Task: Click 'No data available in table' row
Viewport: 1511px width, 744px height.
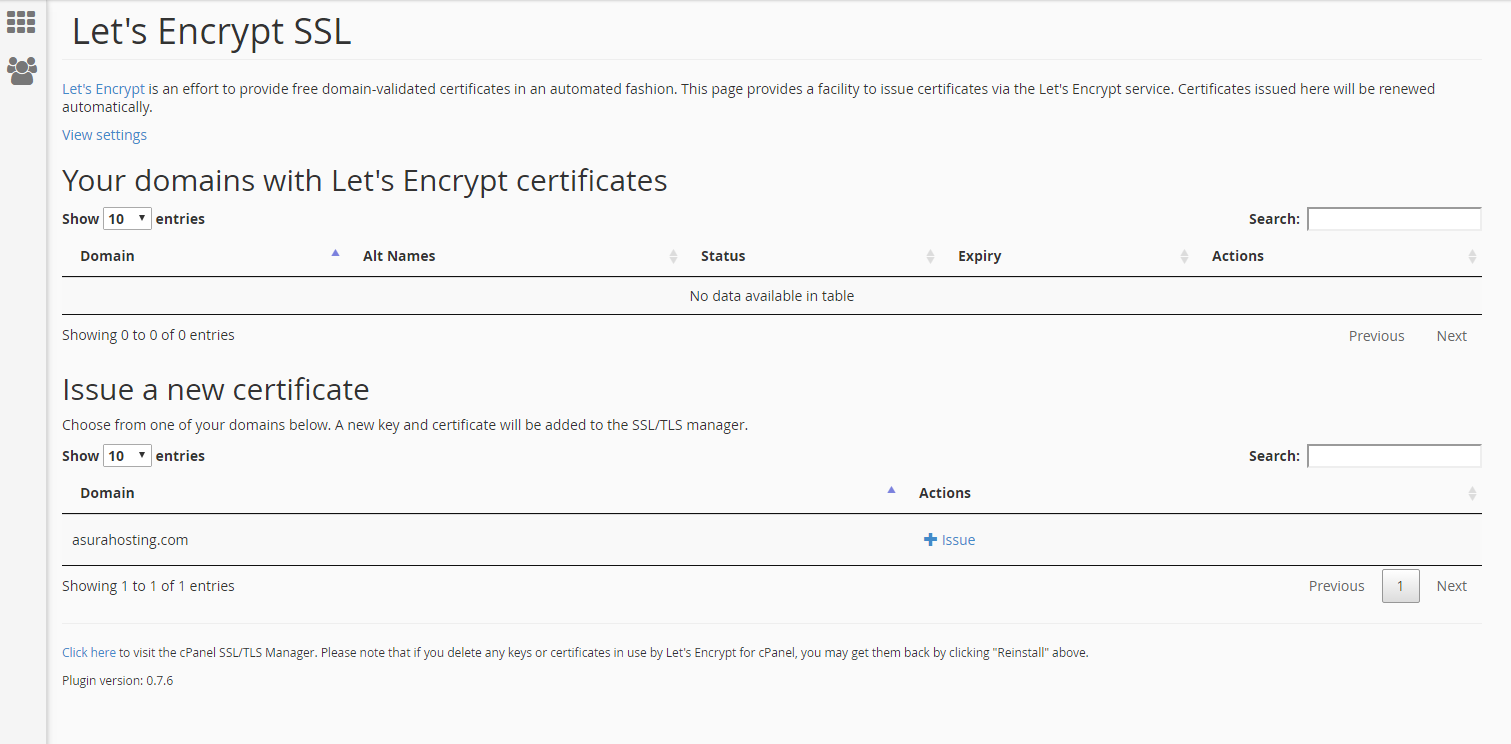Action: 772,296
